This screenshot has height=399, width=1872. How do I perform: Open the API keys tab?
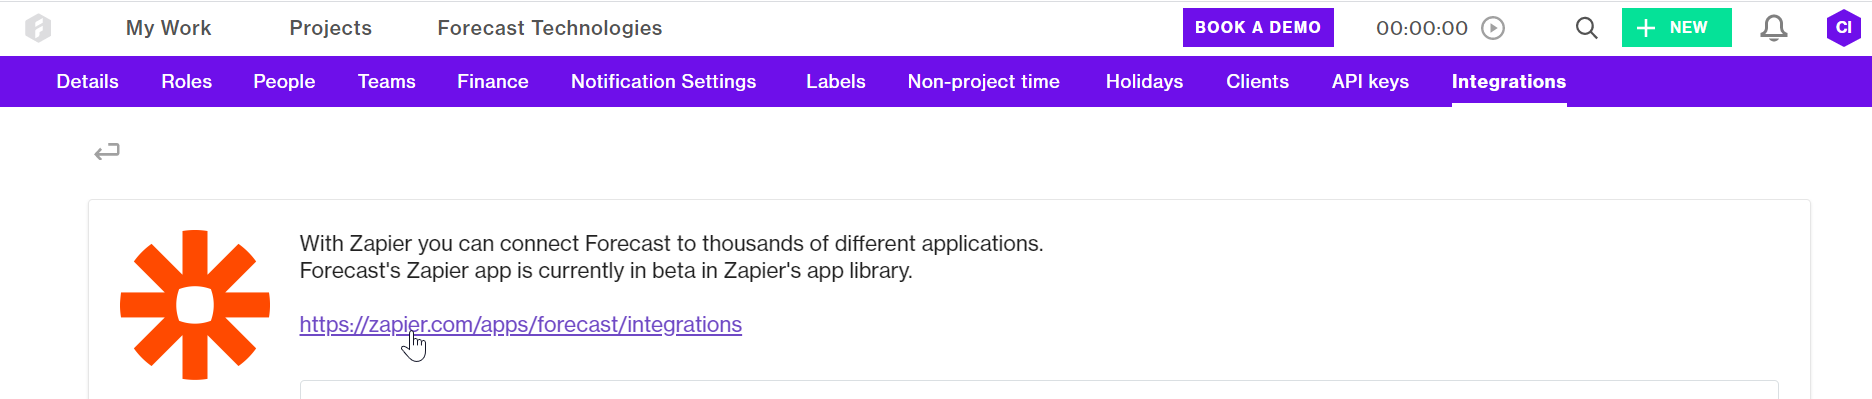point(1370,82)
